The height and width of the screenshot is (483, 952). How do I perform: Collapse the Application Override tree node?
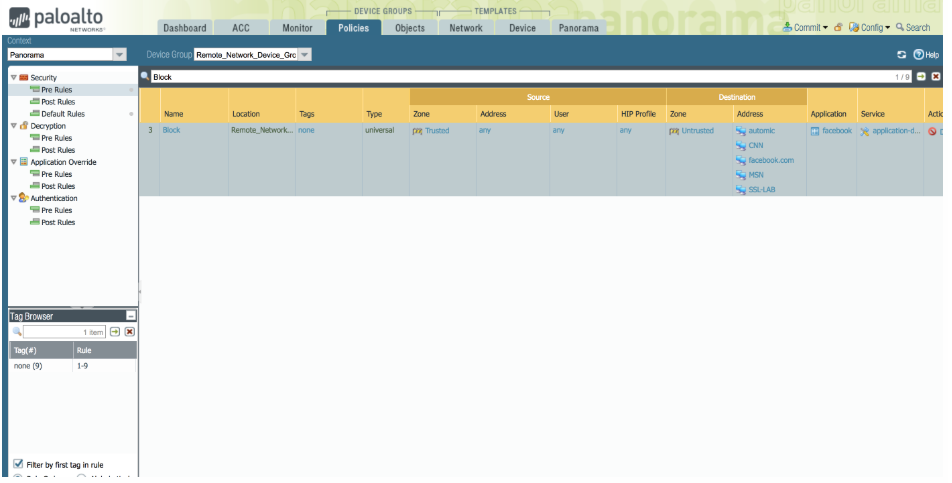13,162
